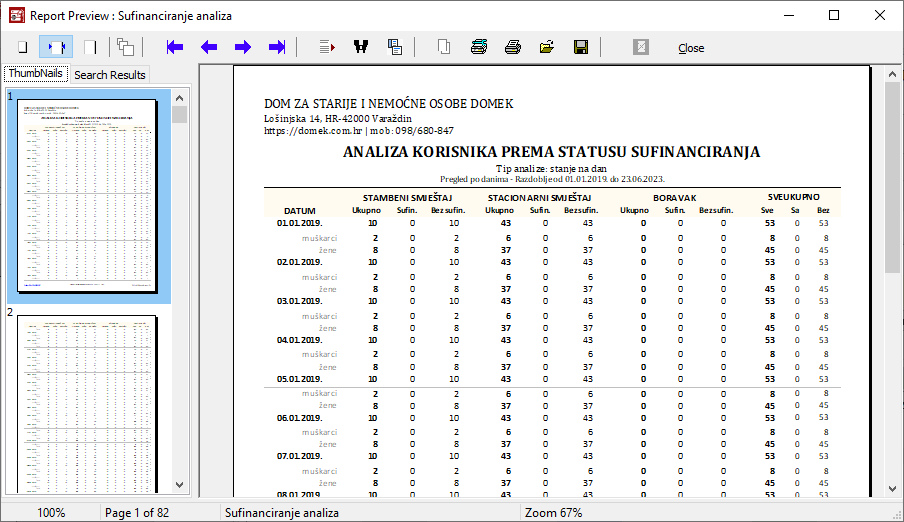Viewport: 904px width, 522px height.
Task: Save report with the floppy disk icon
Action: coord(580,47)
